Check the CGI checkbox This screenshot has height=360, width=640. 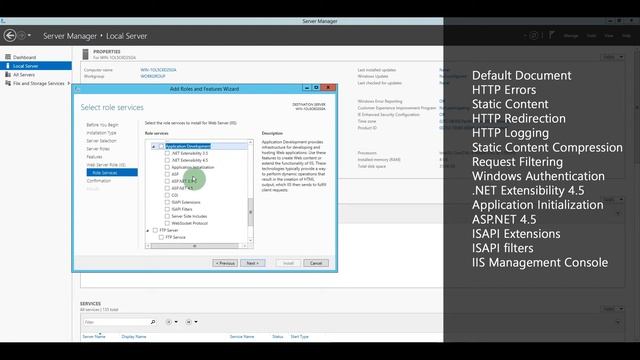(x=167, y=195)
